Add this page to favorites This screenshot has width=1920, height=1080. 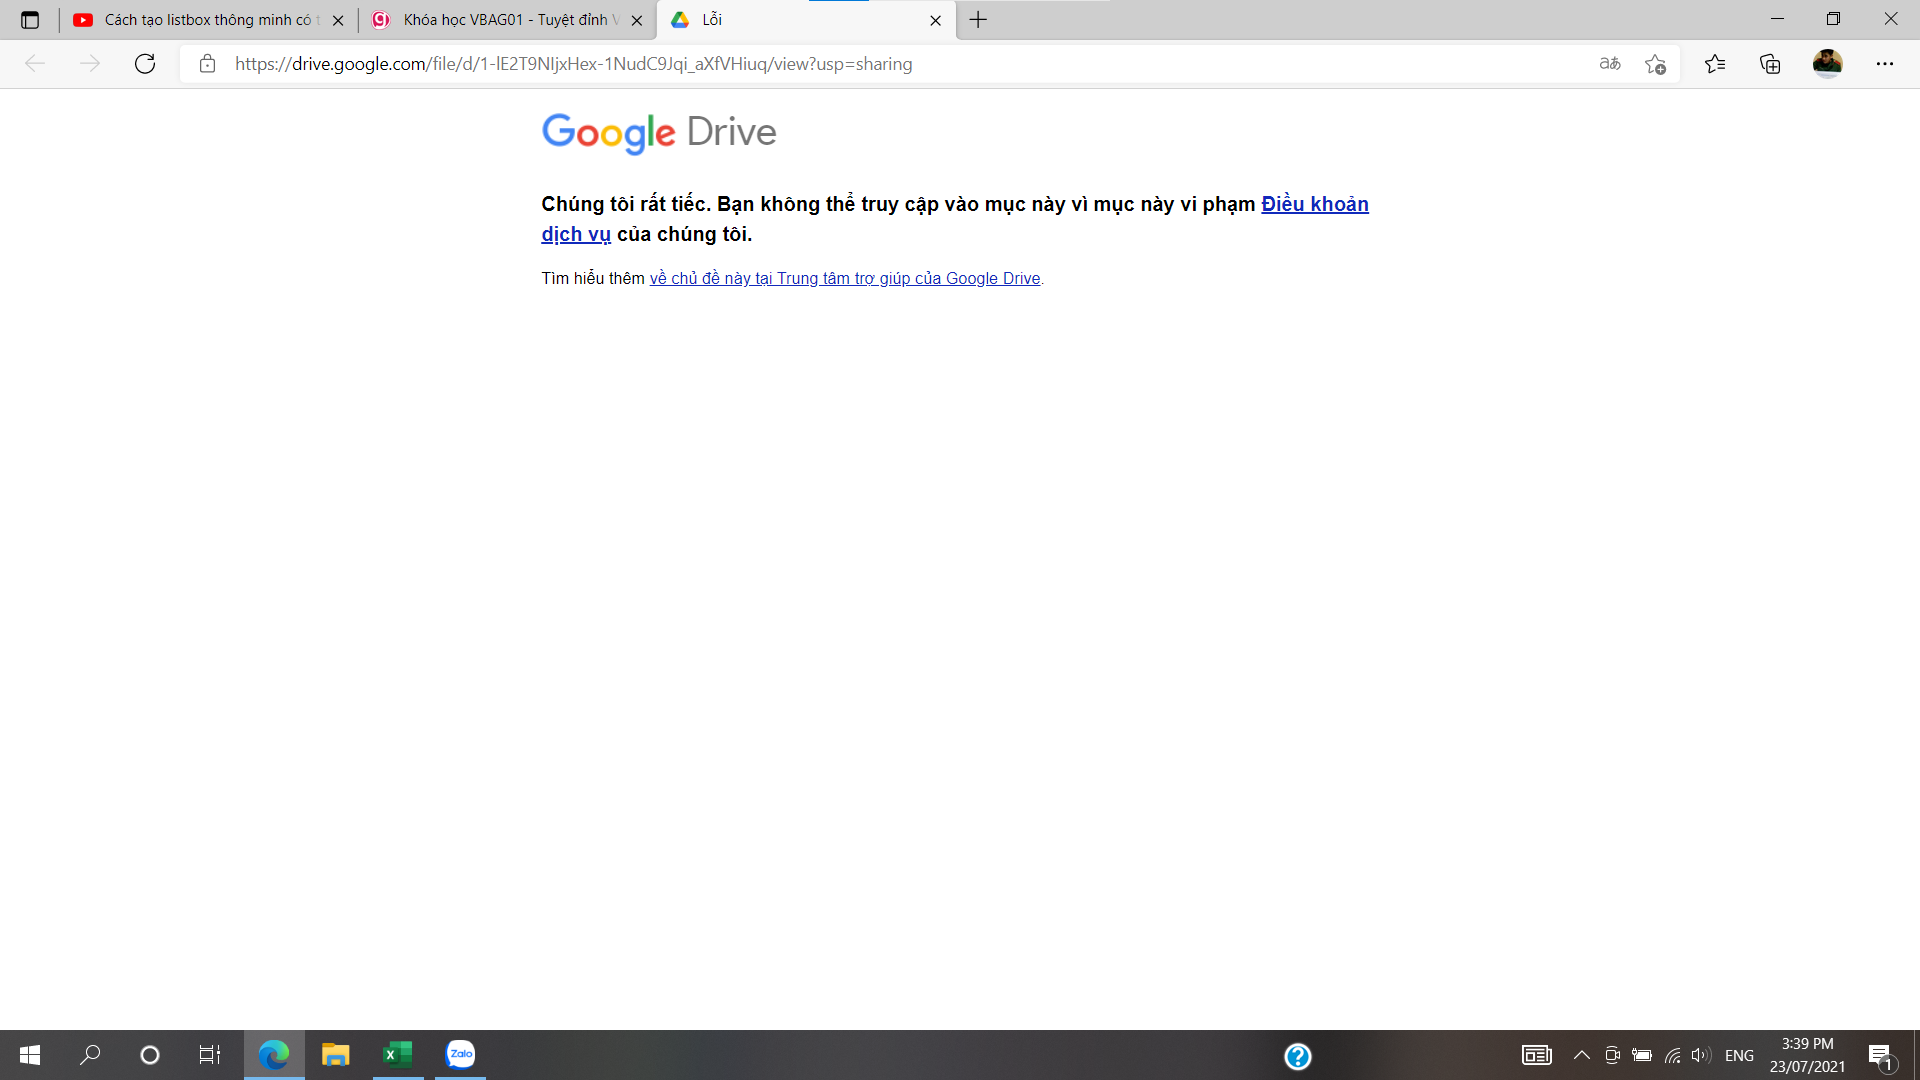click(x=1655, y=64)
